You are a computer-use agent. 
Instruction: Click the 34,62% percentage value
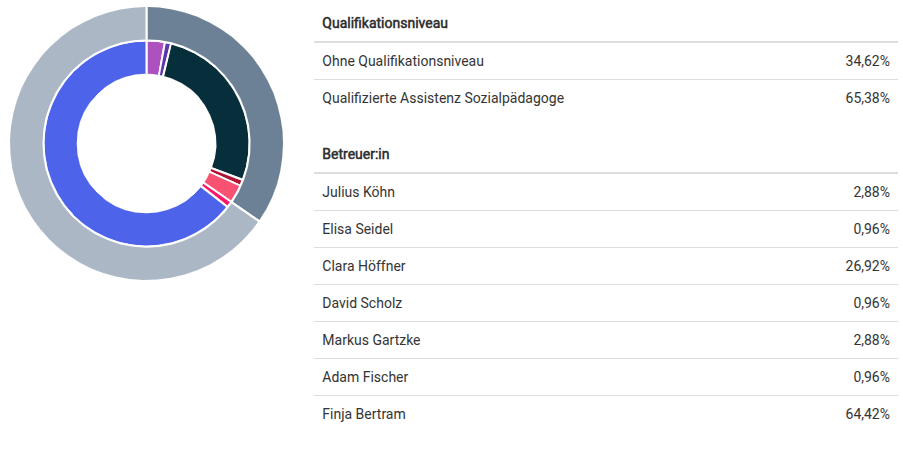click(x=867, y=61)
